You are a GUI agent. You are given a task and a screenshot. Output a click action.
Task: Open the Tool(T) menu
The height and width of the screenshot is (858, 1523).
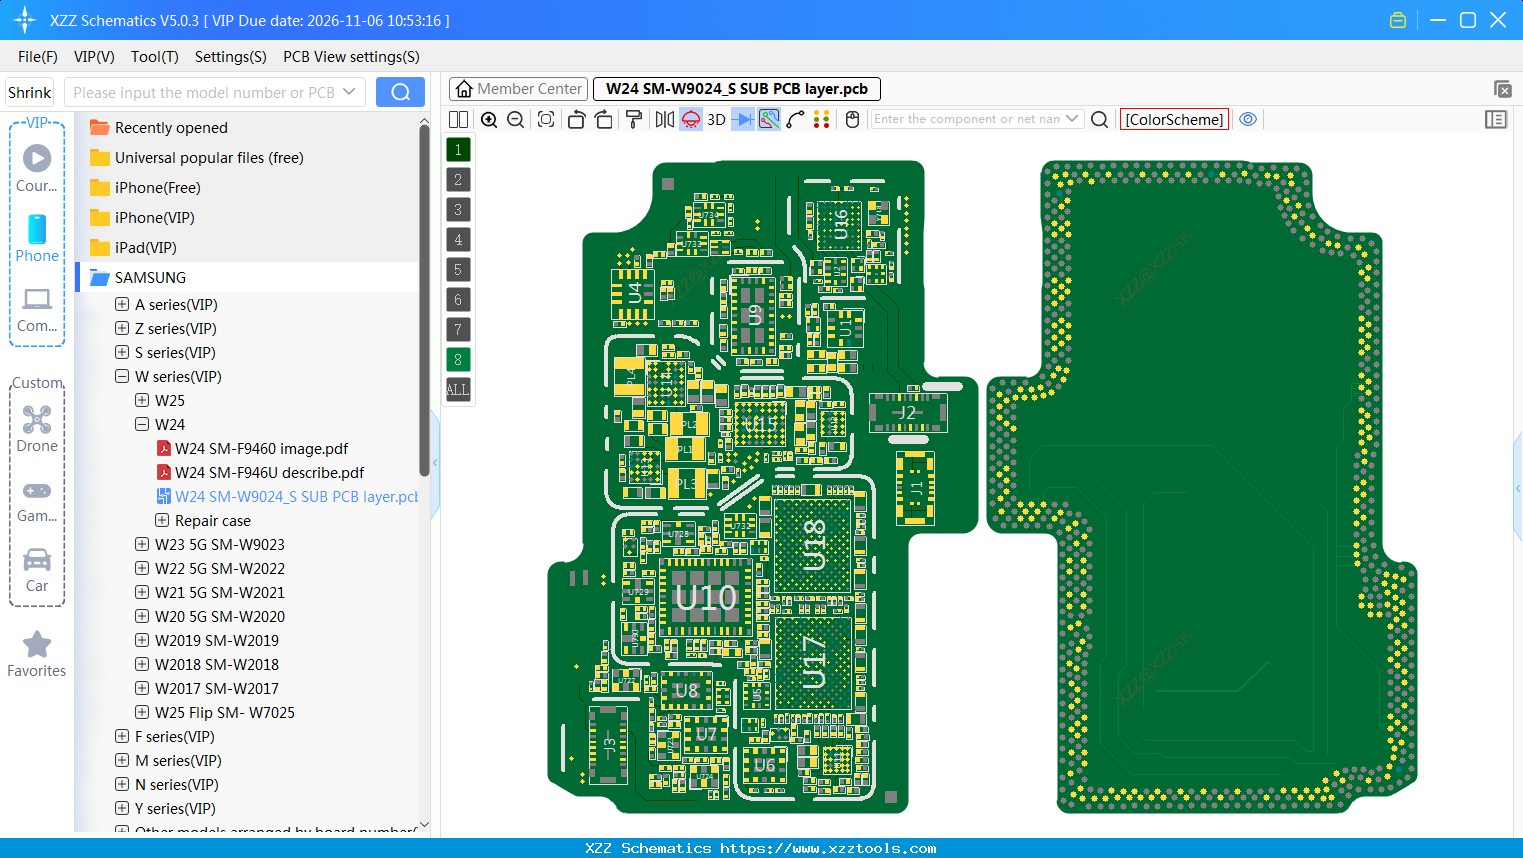tap(154, 57)
